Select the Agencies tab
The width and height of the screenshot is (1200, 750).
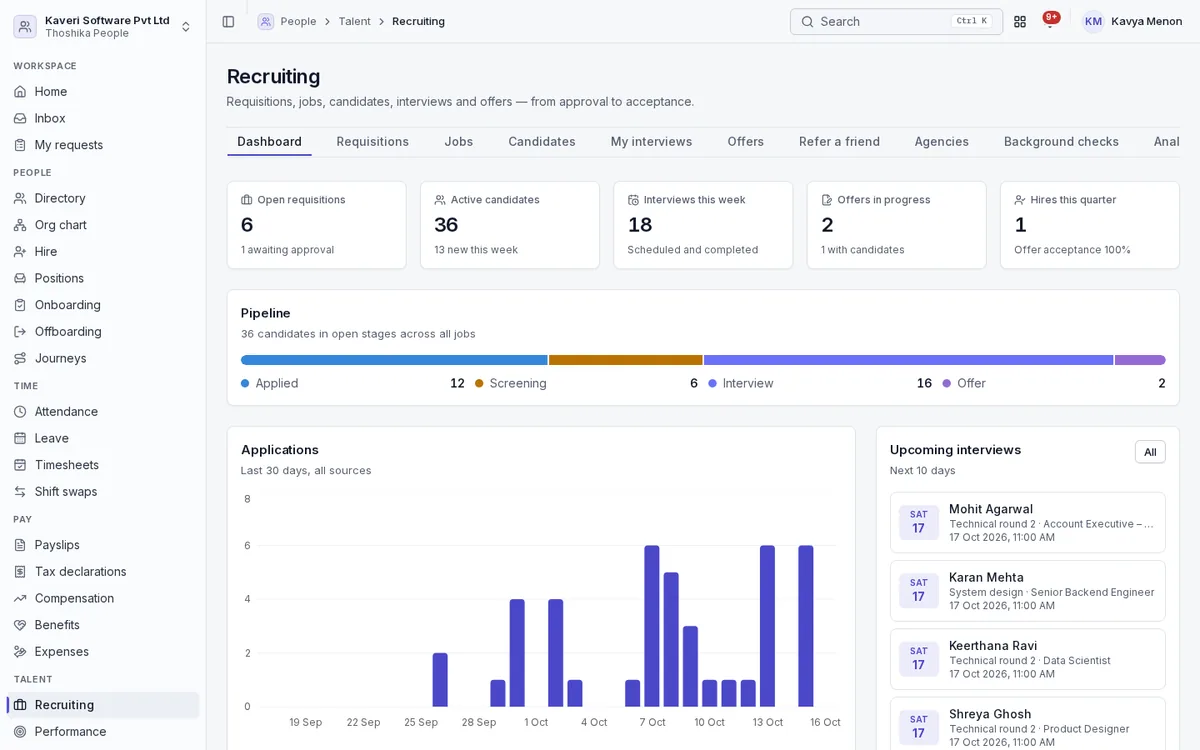[942, 142]
